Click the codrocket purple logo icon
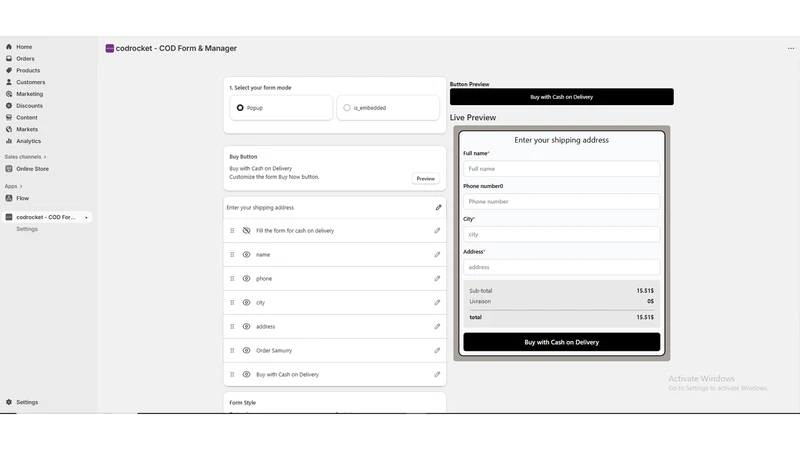Image resolution: width=800 pixels, height=450 pixels. click(x=110, y=48)
